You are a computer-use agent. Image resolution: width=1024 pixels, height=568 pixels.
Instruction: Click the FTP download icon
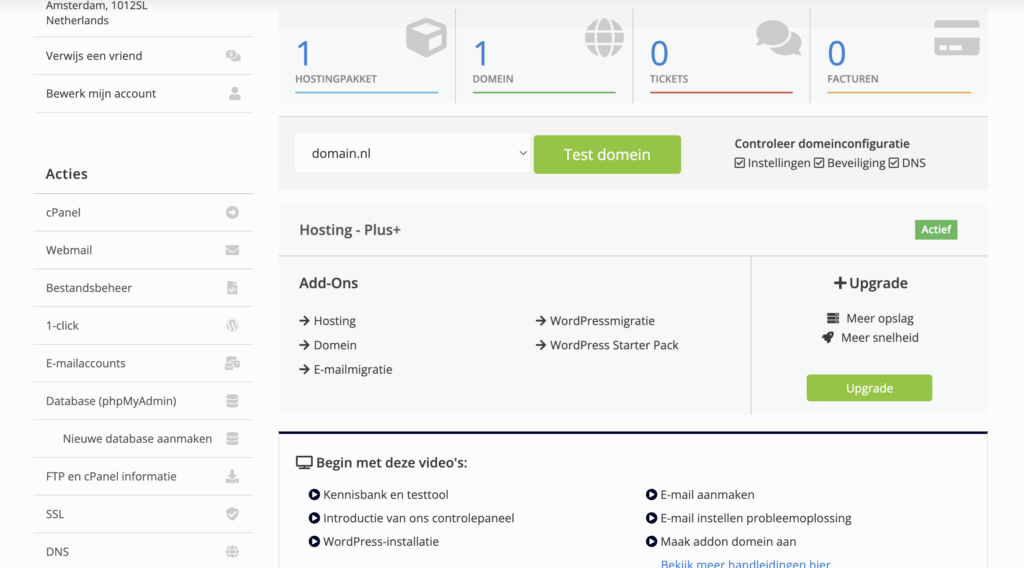232,476
